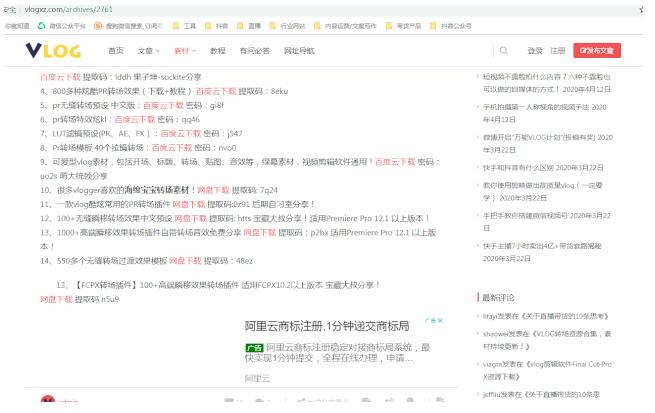Open the search magnifier icon in header
Image resolution: width=655 pixels, height=413 pixels.
pyautogui.click(x=504, y=51)
